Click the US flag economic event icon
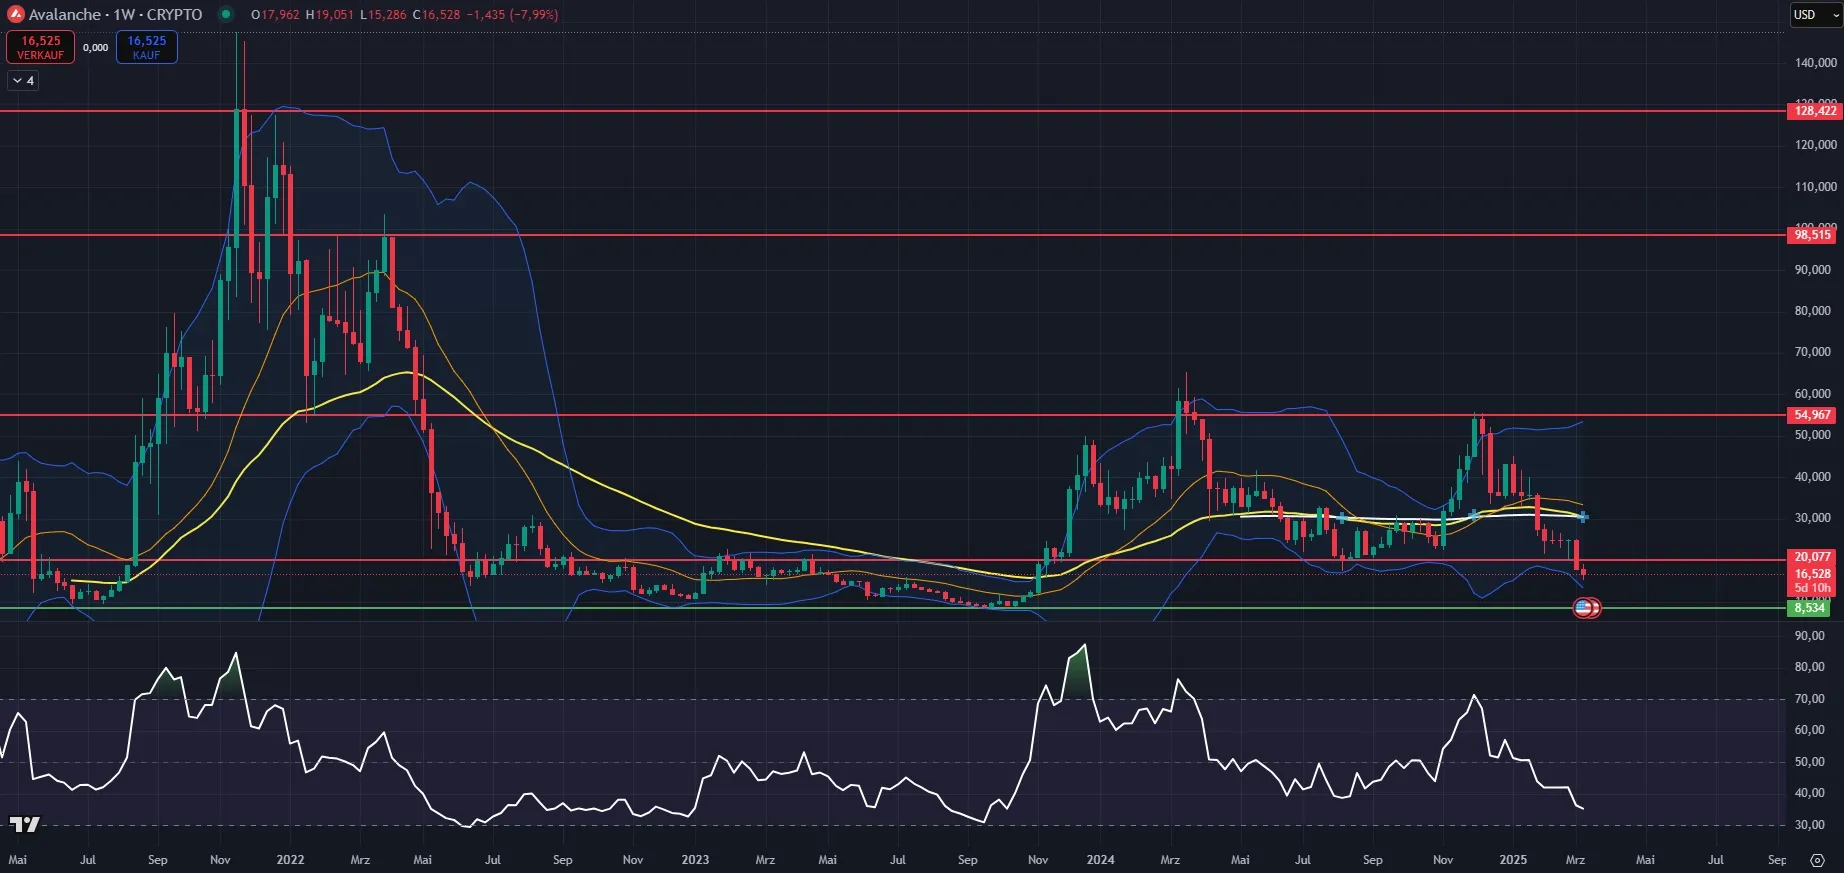Viewport: 1844px width, 873px height. (1583, 607)
